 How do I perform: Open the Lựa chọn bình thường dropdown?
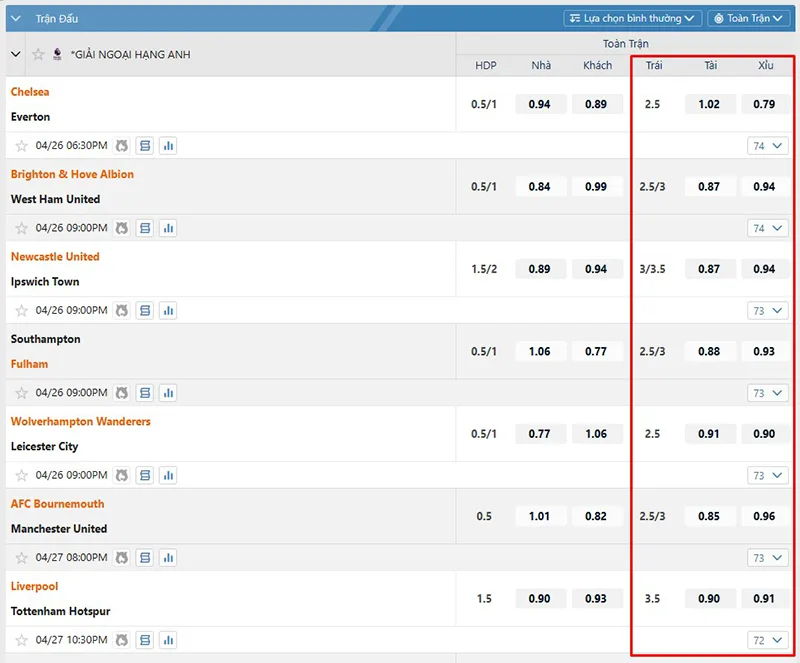tap(633, 18)
